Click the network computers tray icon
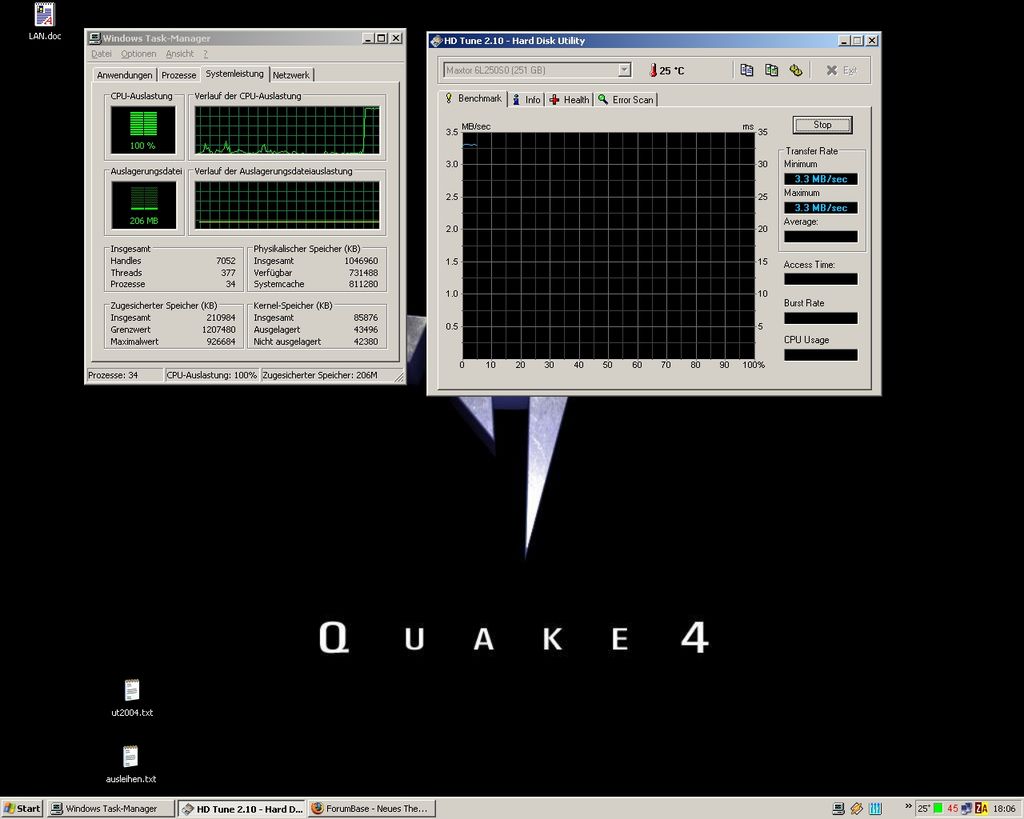 [967, 809]
